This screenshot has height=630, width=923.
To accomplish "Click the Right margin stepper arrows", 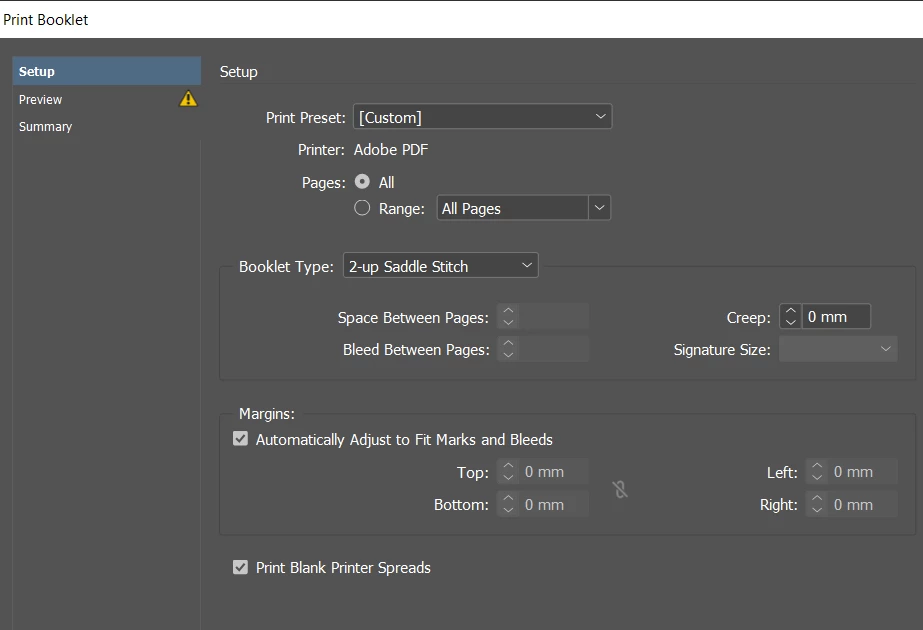I will click(x=817, y=505).
